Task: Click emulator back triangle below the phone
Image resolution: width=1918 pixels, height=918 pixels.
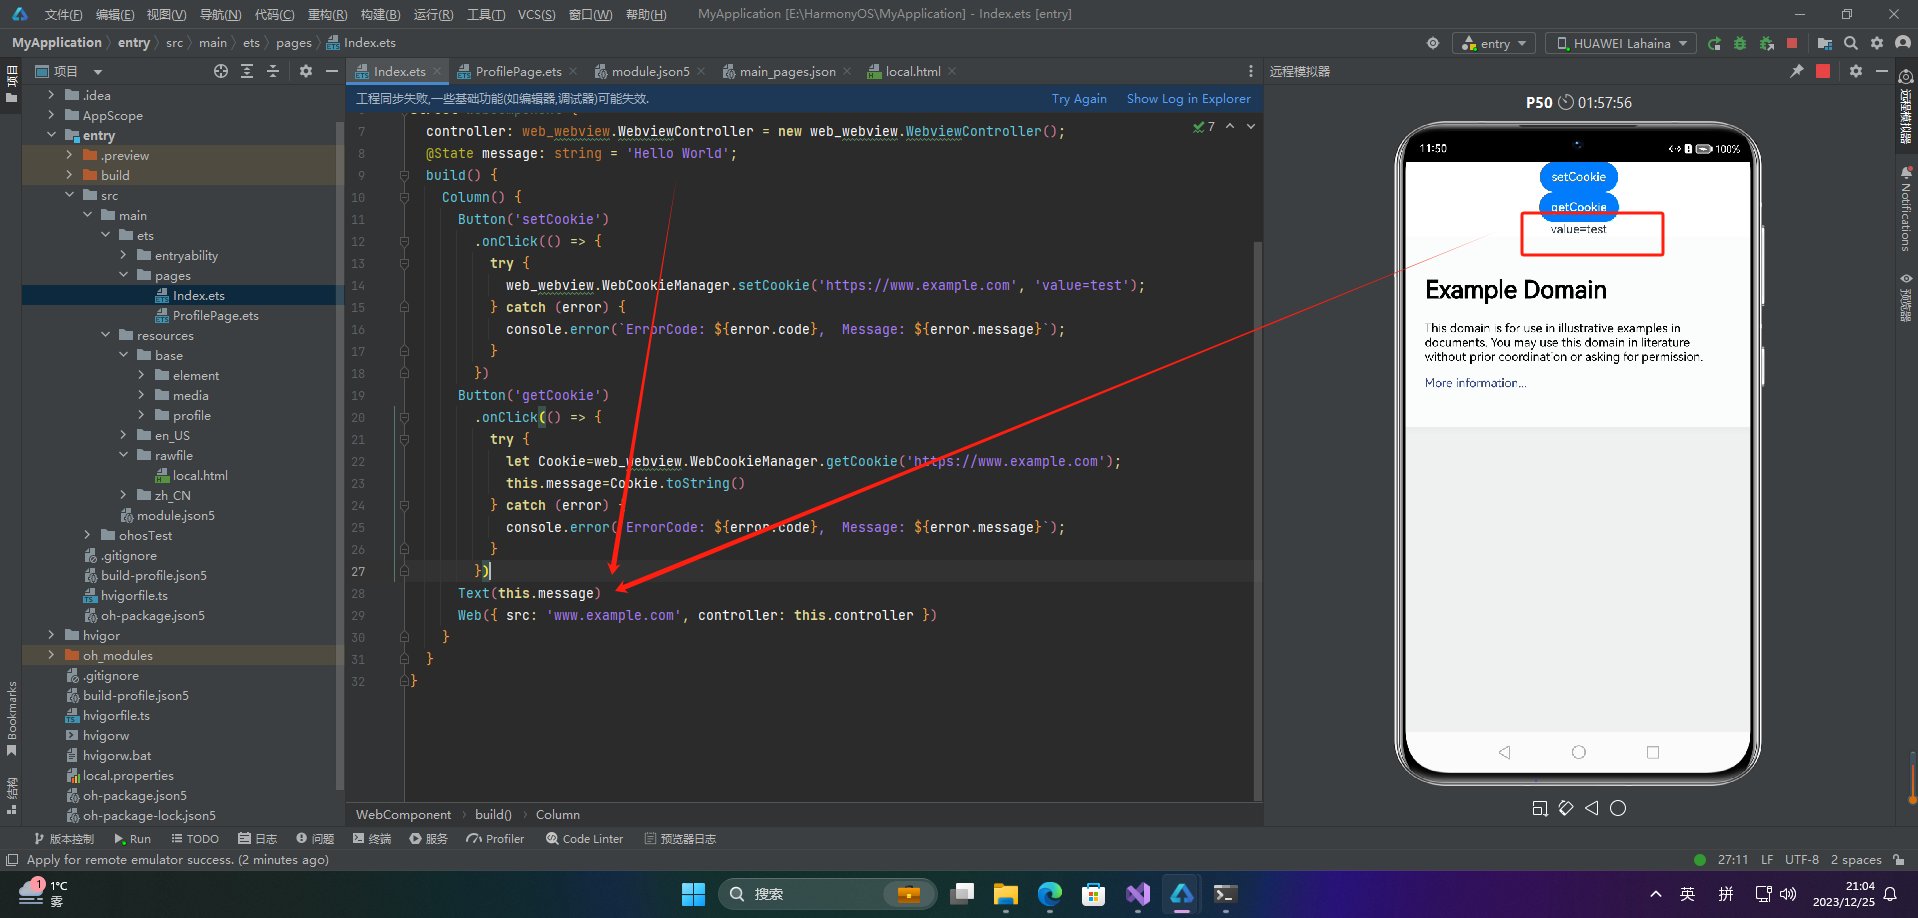Action: click(x=1592, y=808)
